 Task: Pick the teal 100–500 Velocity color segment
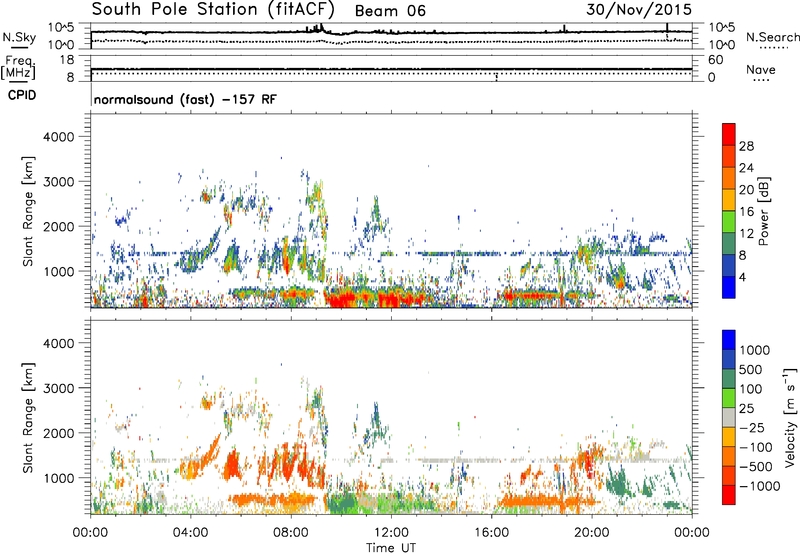click(x=729, y=379)
